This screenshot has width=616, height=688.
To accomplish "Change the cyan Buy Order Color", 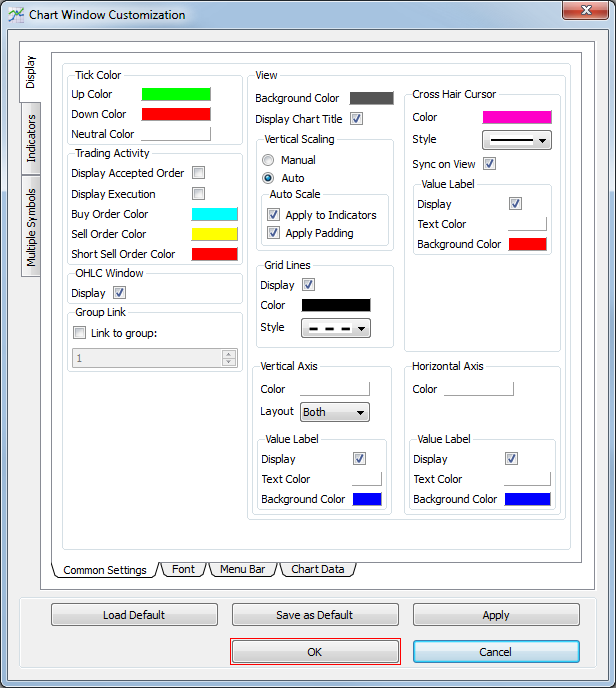I will 214,214.
